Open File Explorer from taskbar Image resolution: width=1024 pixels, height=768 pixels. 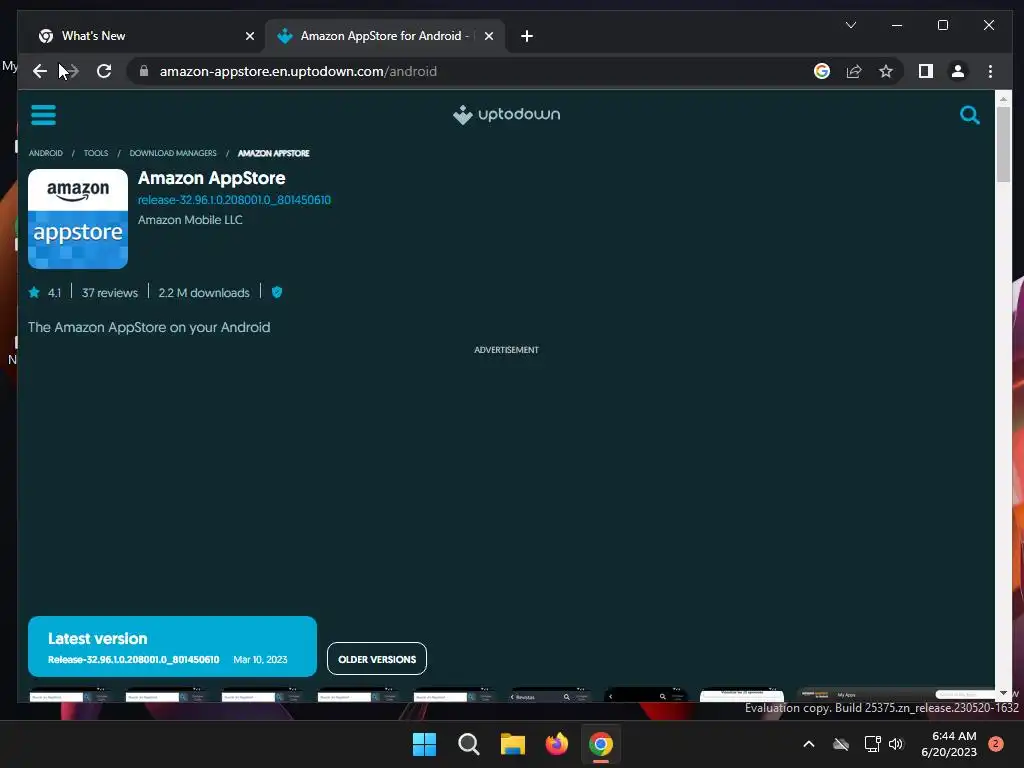coord(513,744)
